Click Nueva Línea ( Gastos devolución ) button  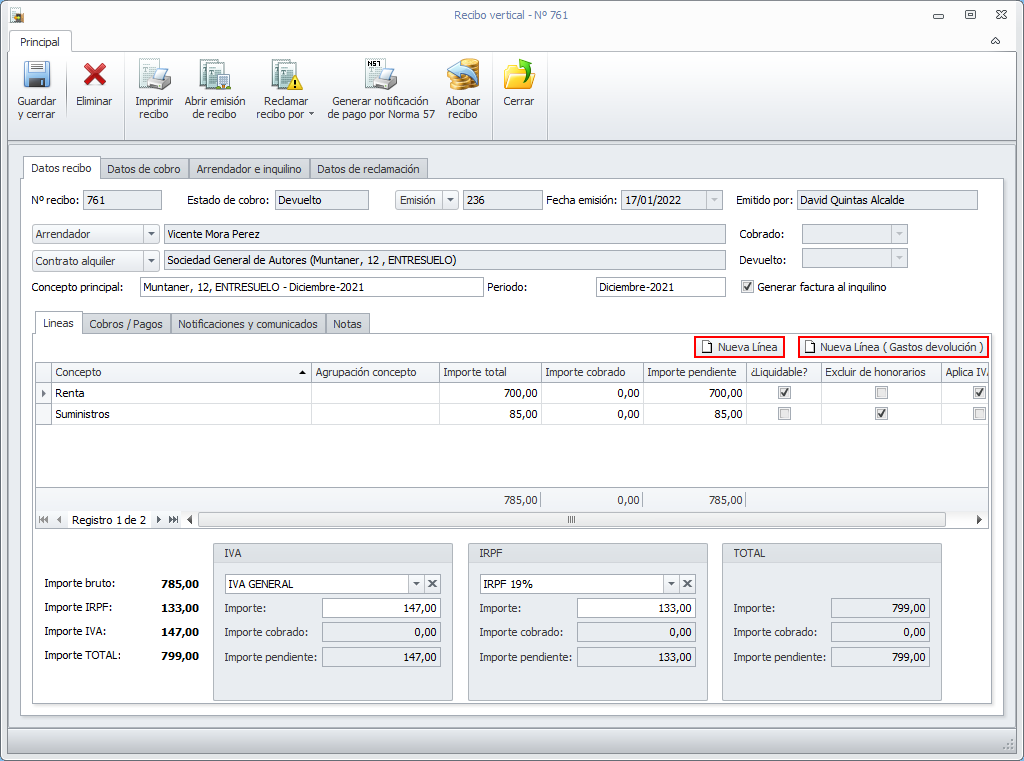tap(894, 347)
